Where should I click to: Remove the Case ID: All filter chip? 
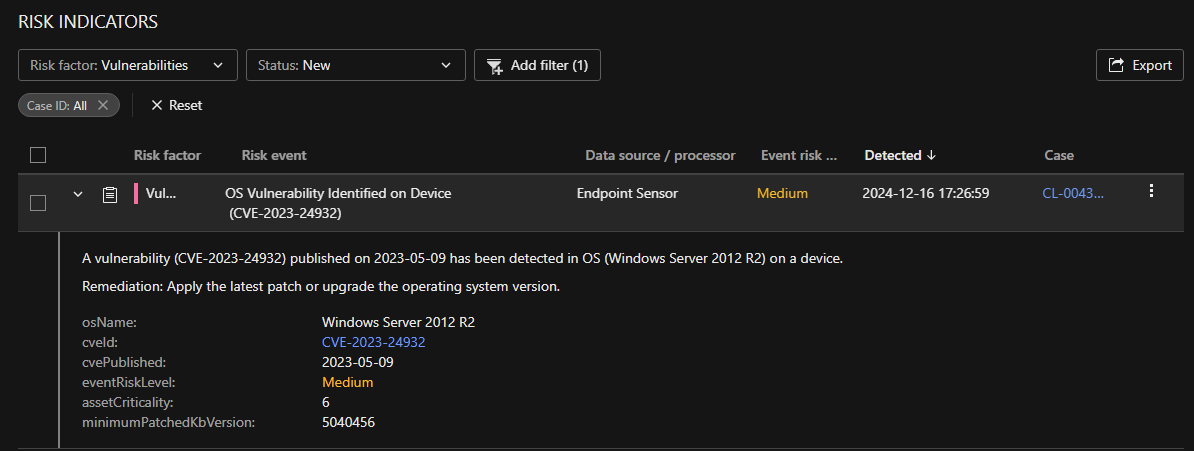tap(103, 105)
